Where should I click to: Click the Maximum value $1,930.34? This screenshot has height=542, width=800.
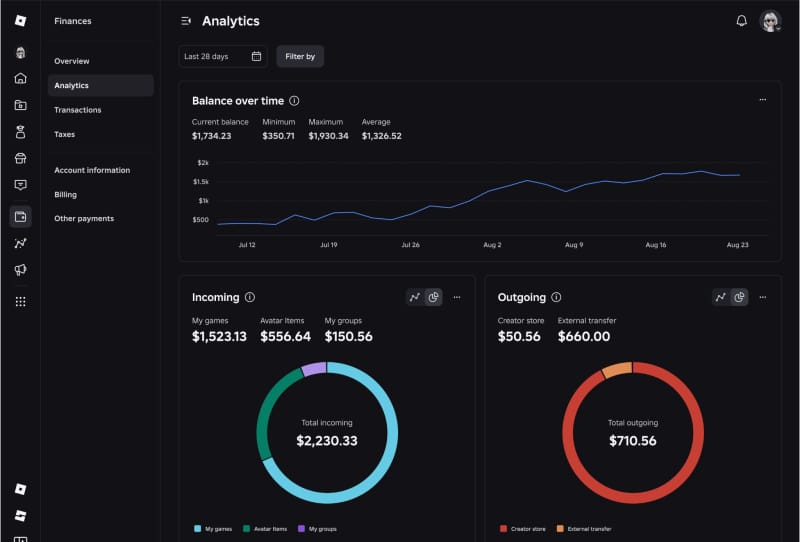tap(328, 136)
